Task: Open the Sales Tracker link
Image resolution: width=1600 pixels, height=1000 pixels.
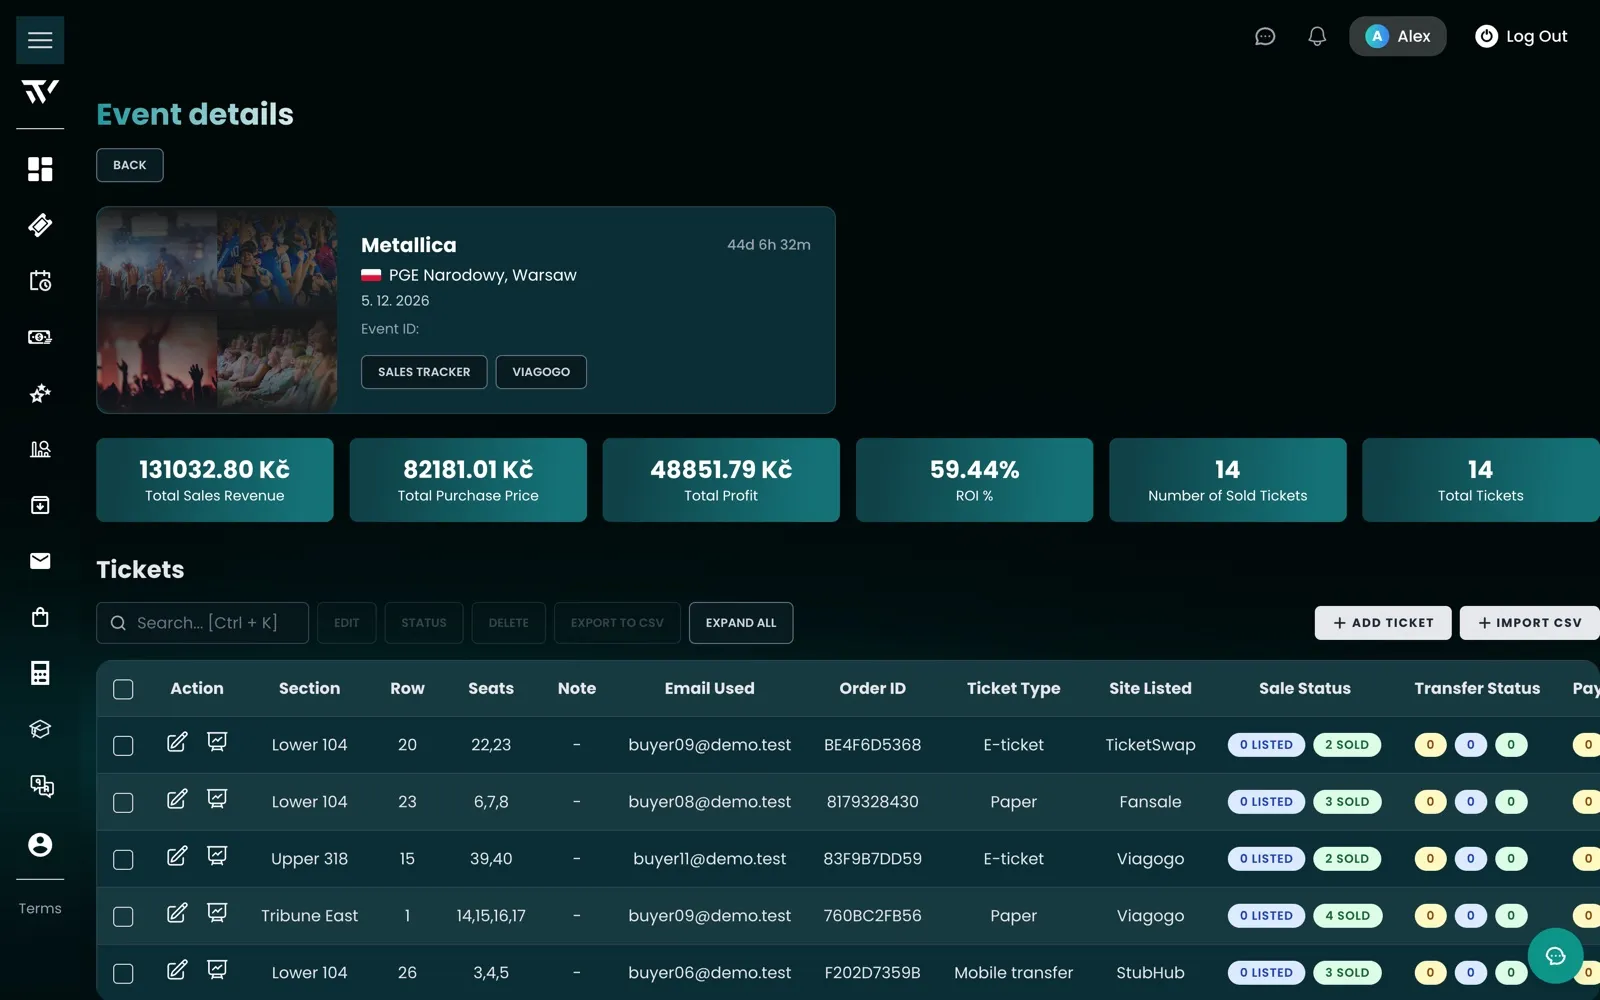Action: click(x=424, y=372)
